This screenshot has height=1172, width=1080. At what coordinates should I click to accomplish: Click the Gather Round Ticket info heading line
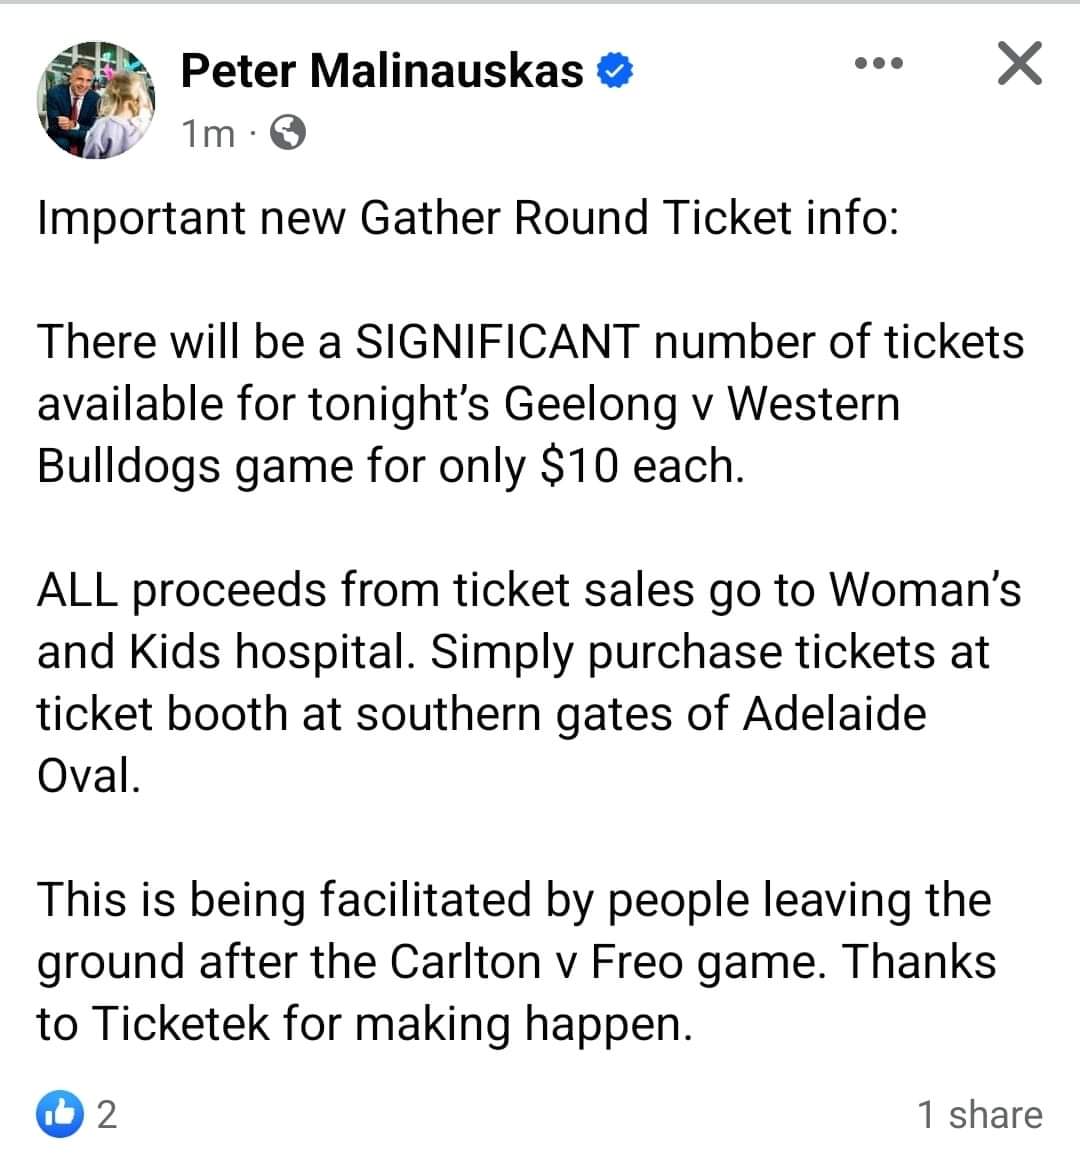click(467, 218)
